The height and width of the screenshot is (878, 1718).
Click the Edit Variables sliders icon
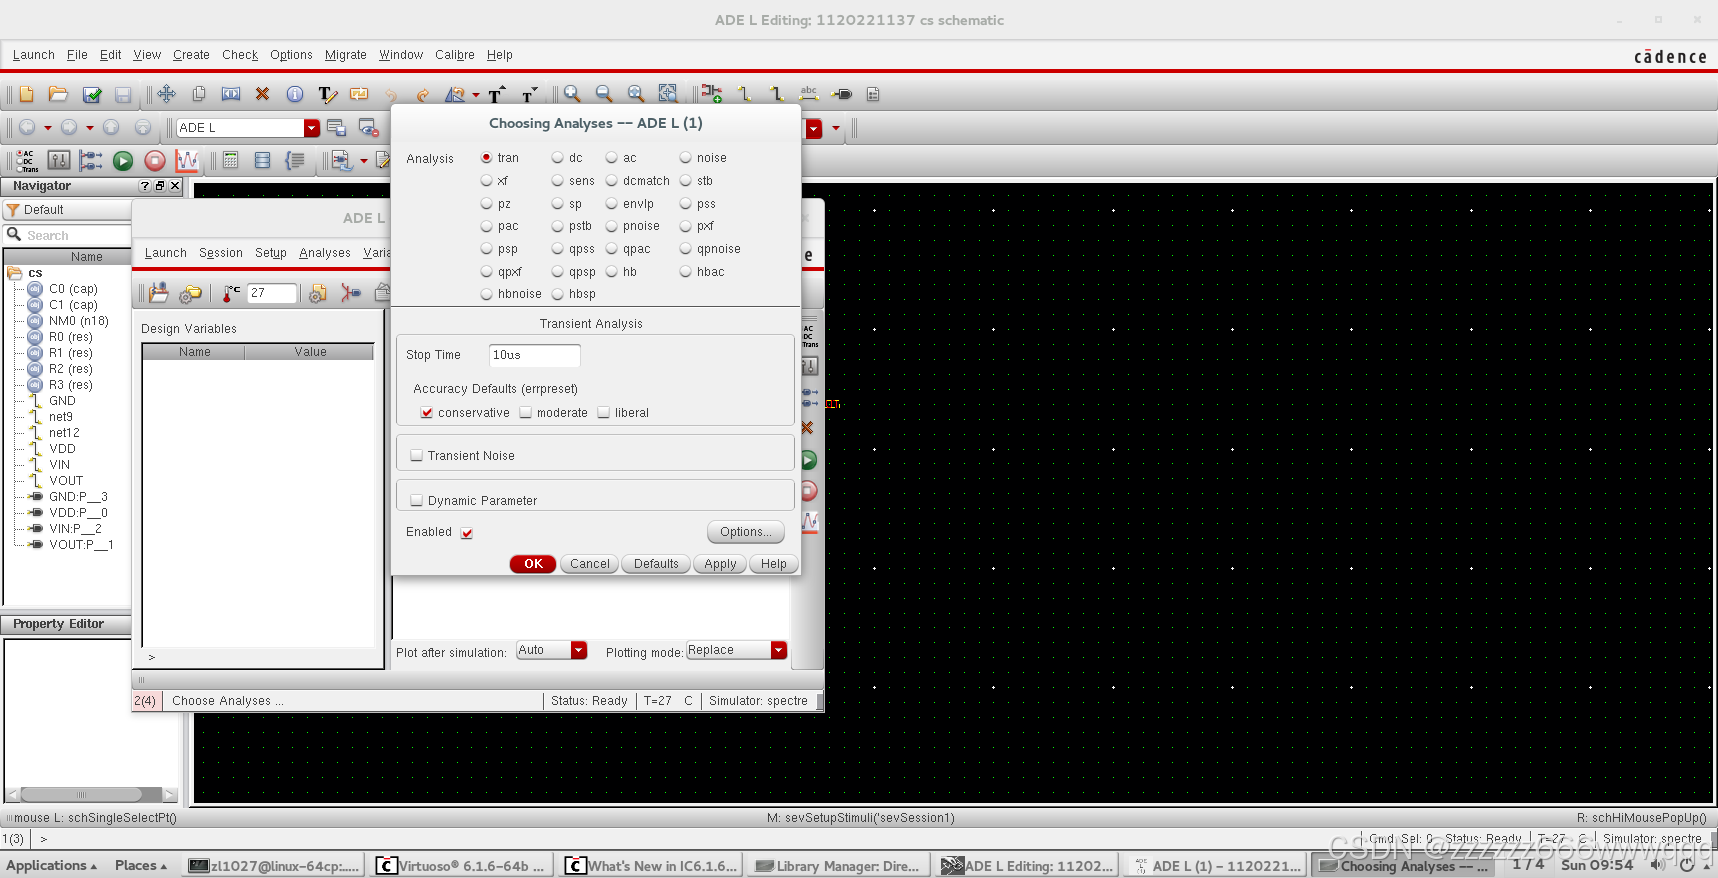tap(59, 160)
